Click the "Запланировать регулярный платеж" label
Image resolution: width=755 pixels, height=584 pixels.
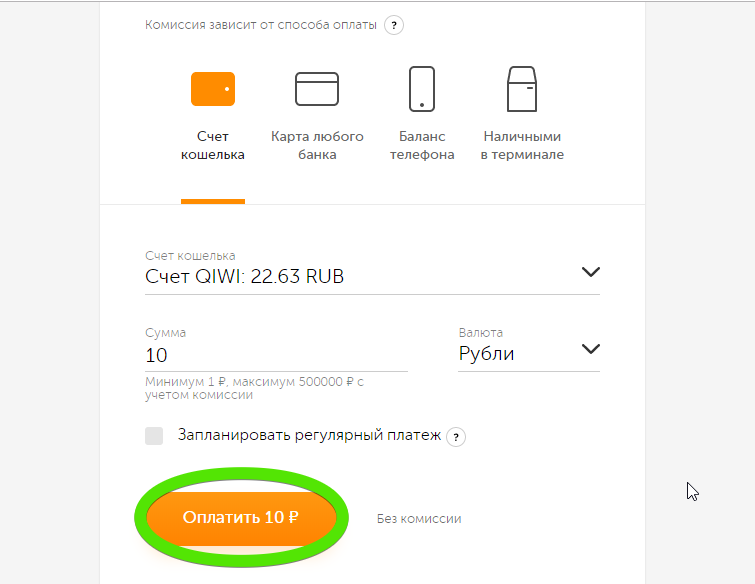(x=309, y=435)
